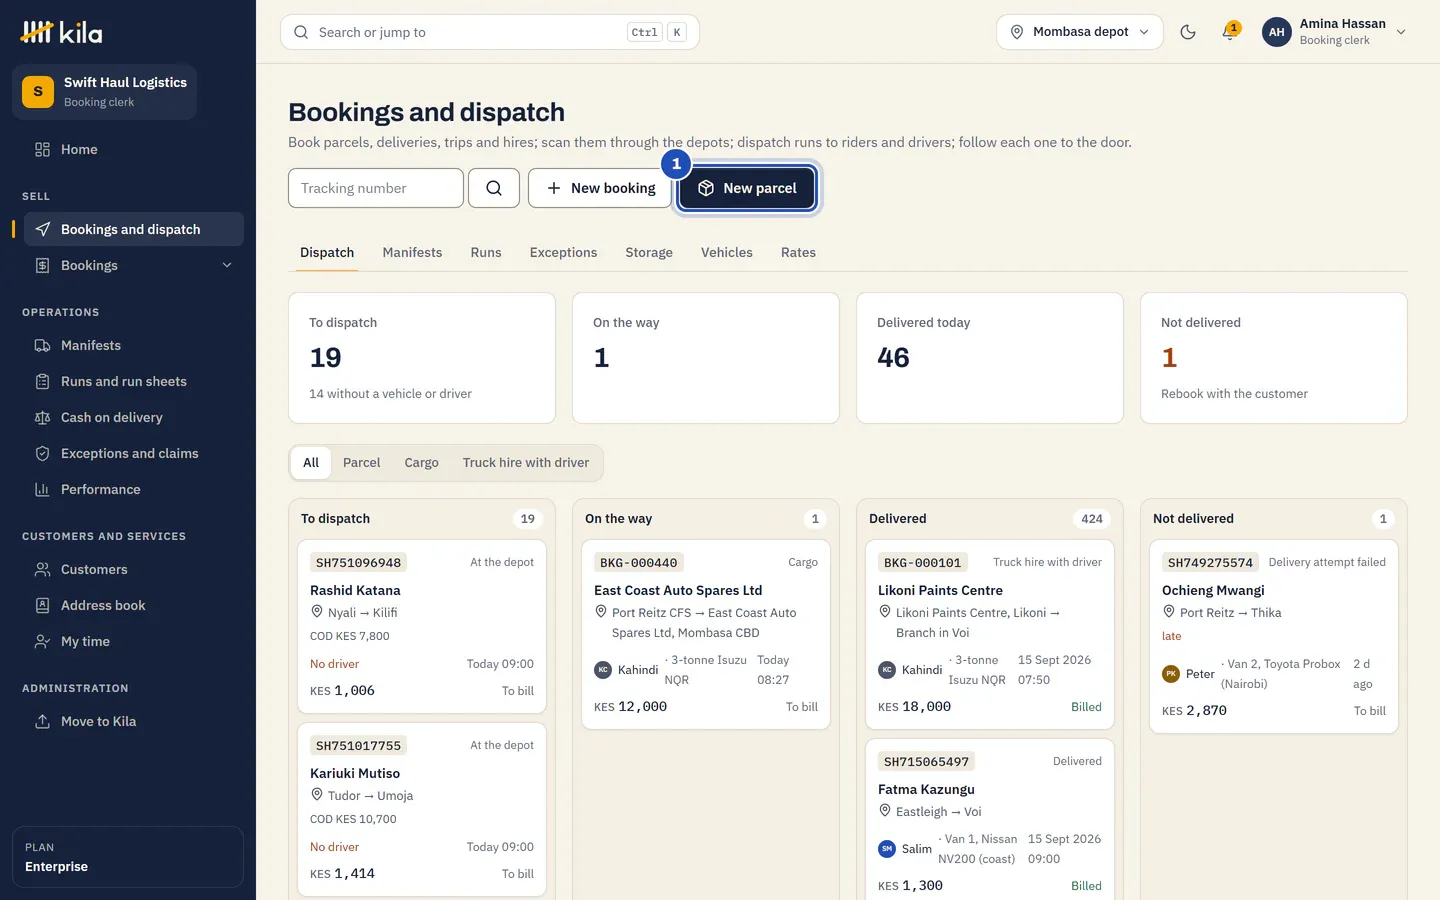Open Manifests truck icon in sidebar

click(42, 346)
